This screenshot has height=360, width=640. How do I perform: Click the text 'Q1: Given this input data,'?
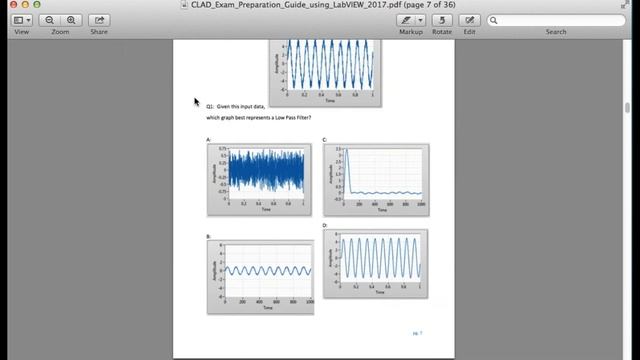coord(236,106)
